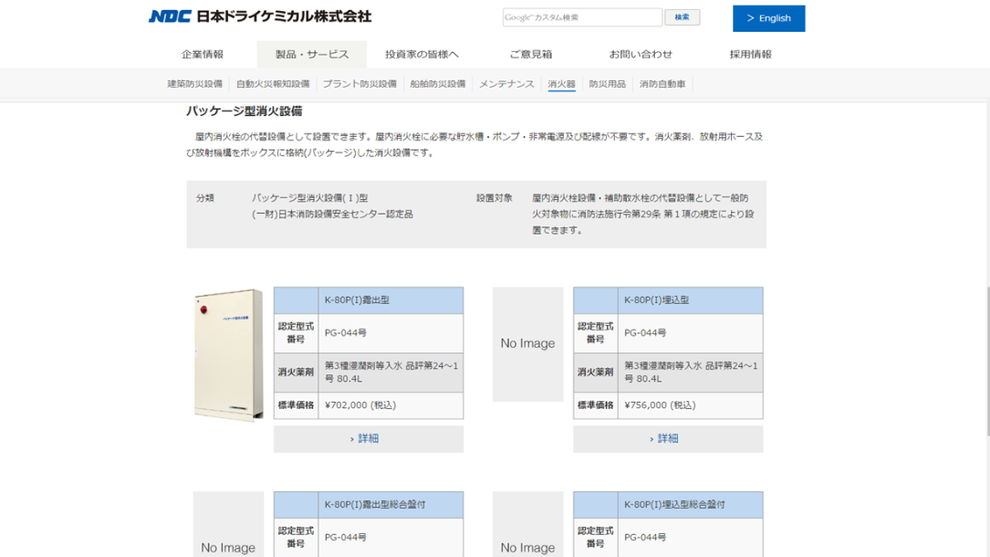Click the ¥702,000 (税込) price cell
The width and height of the screenshot is (990, 557).
point(390,405)
